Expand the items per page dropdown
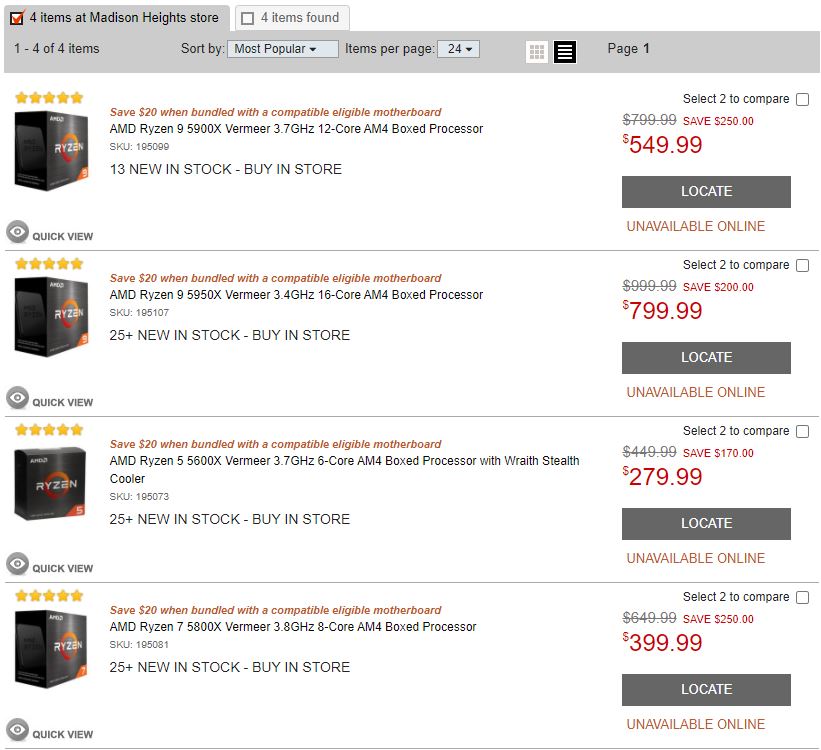This screenshot has width=821, height=750. click(x=459, y=48)
